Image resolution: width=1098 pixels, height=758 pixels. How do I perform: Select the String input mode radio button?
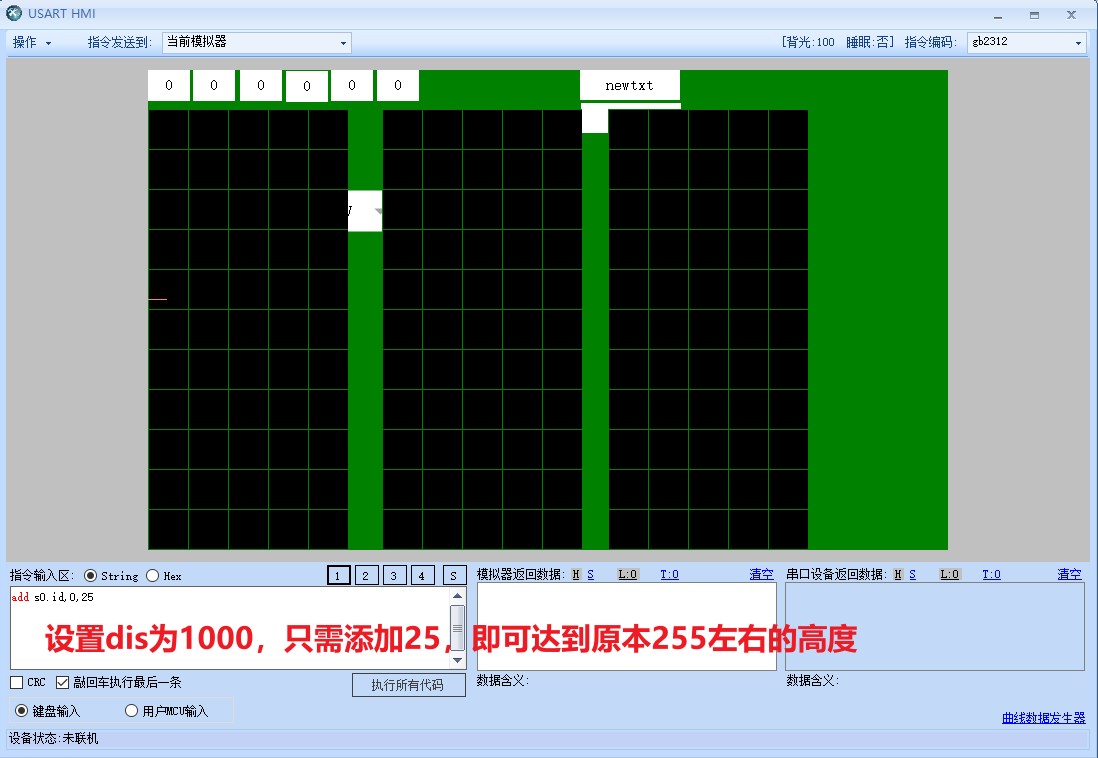pos(91,576)
